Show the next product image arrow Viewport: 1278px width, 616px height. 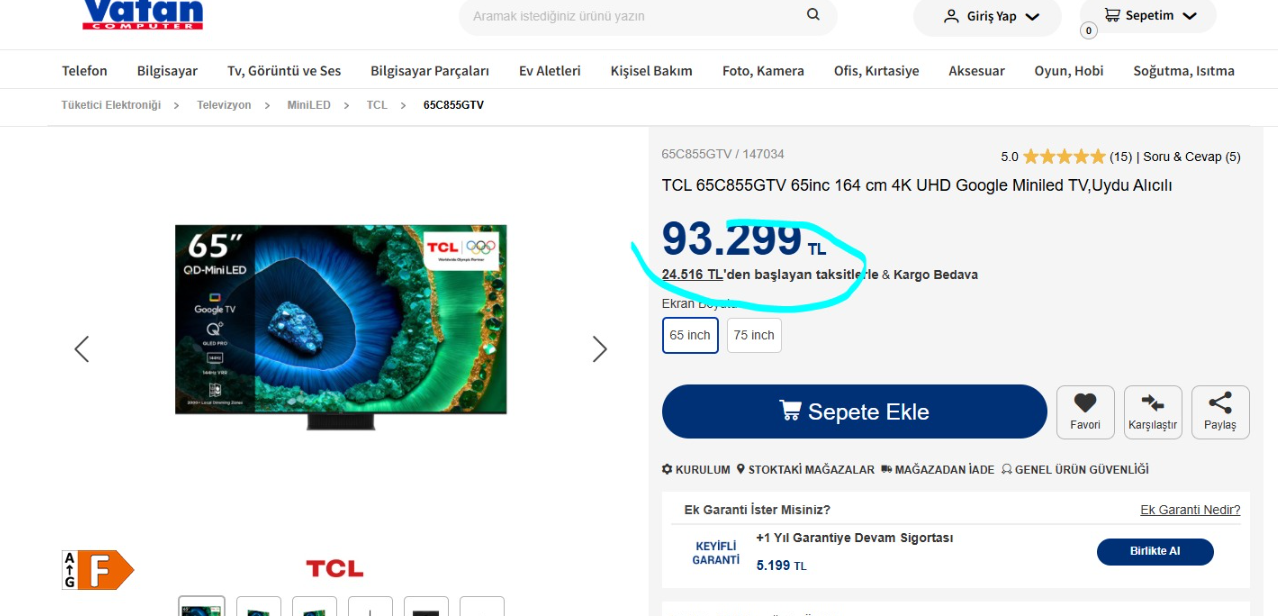point(599,349)
